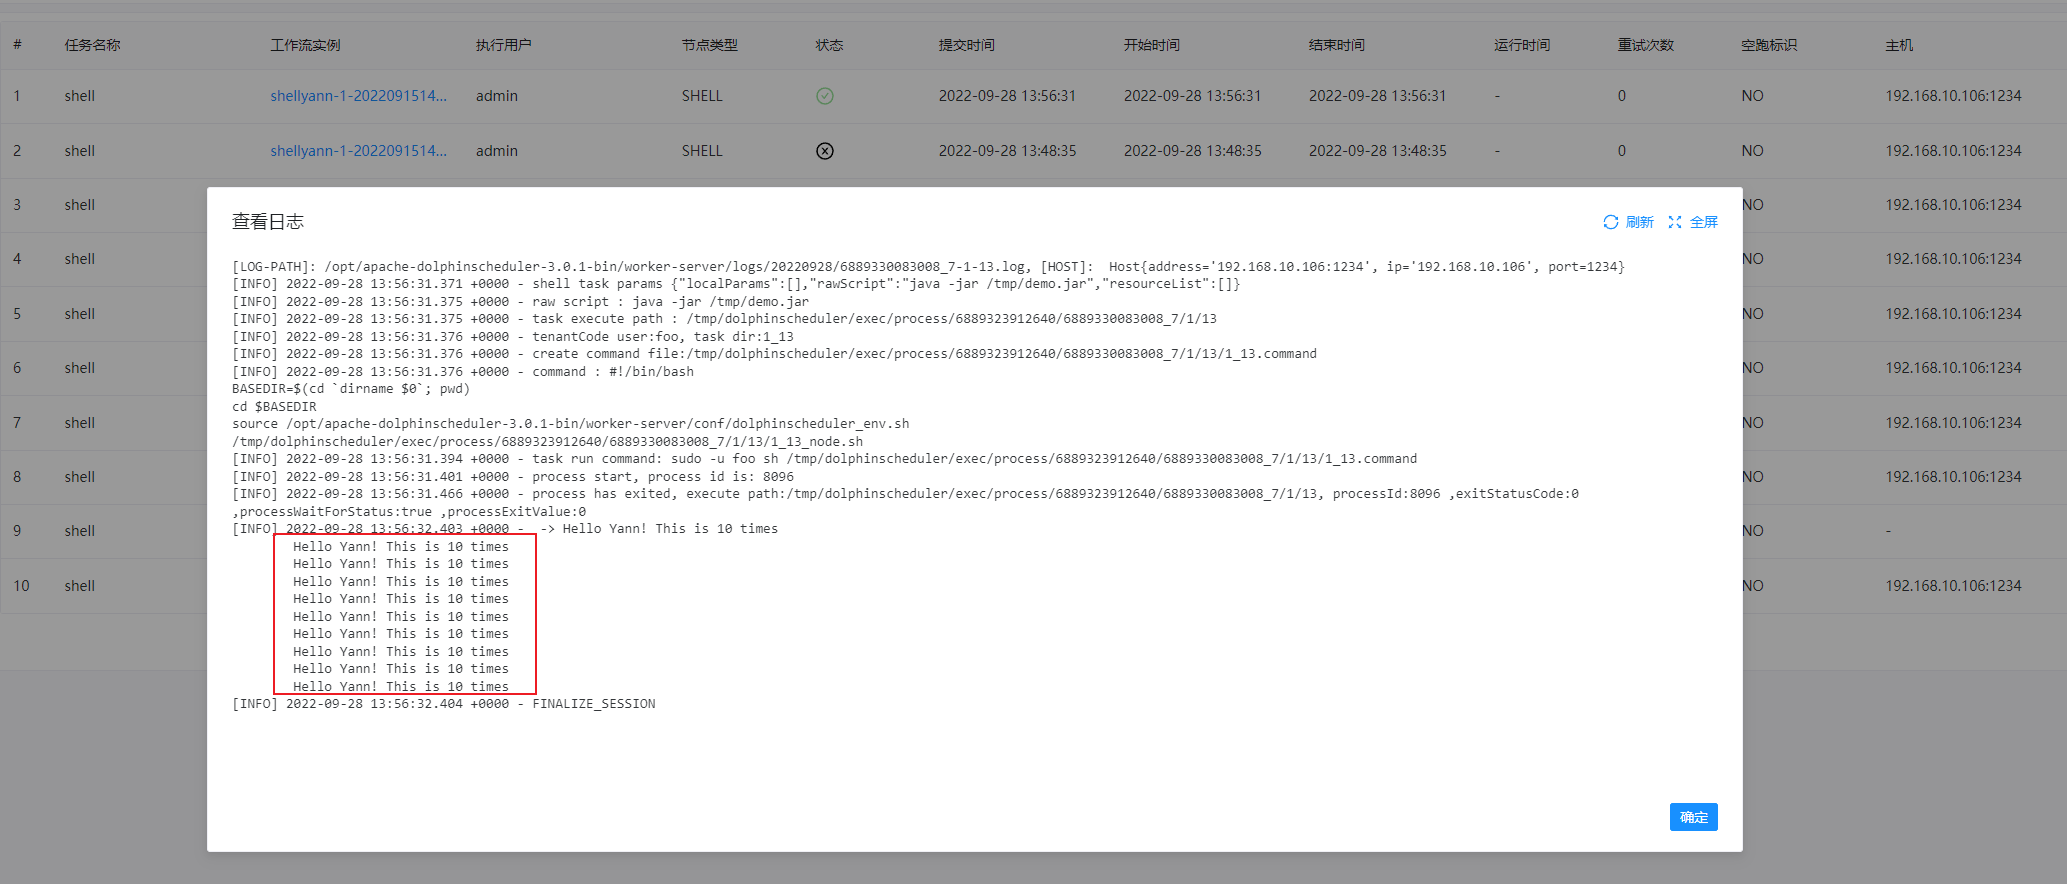Click the 结束时间 column header
The width and height of the screenshot is (2067, 884).
coord(1337,45)
